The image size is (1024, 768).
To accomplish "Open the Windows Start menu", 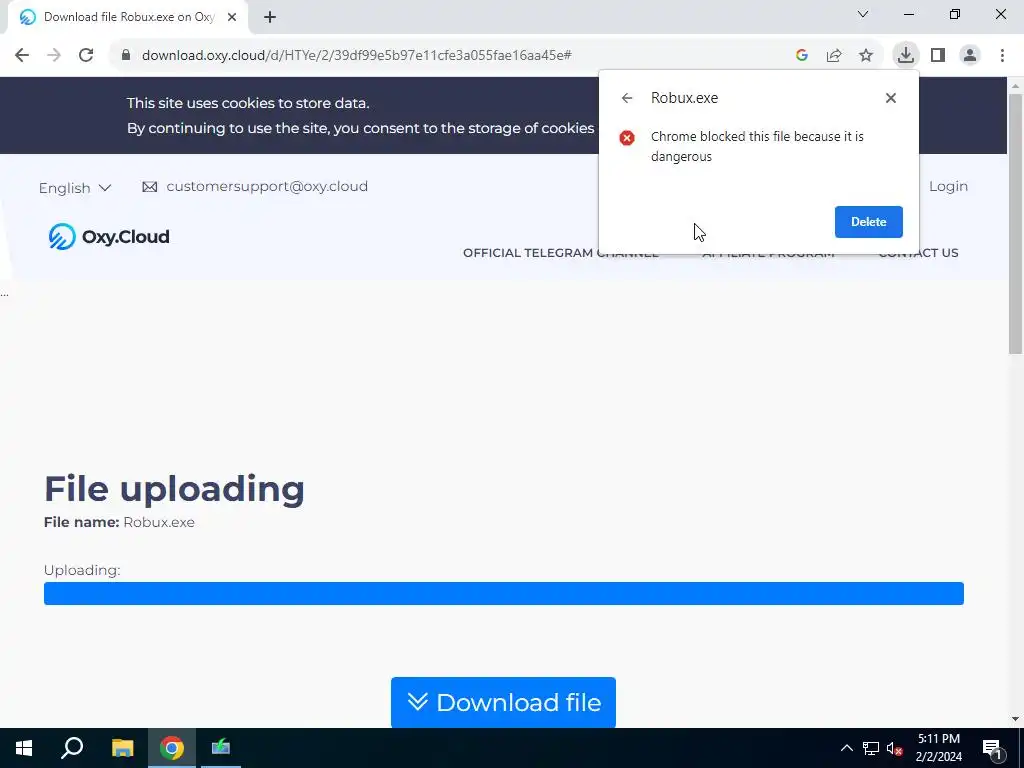I will click(x=24, y=748).
